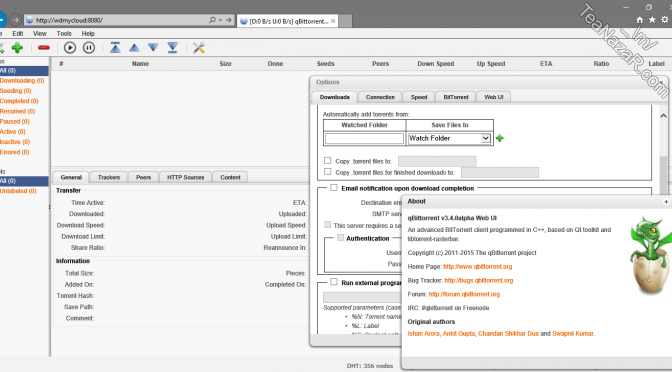Image resolution: width=672 pixels, height=372 pixels.
Task: Move torrent up in queue icon
Action: (x=134, y=48)
